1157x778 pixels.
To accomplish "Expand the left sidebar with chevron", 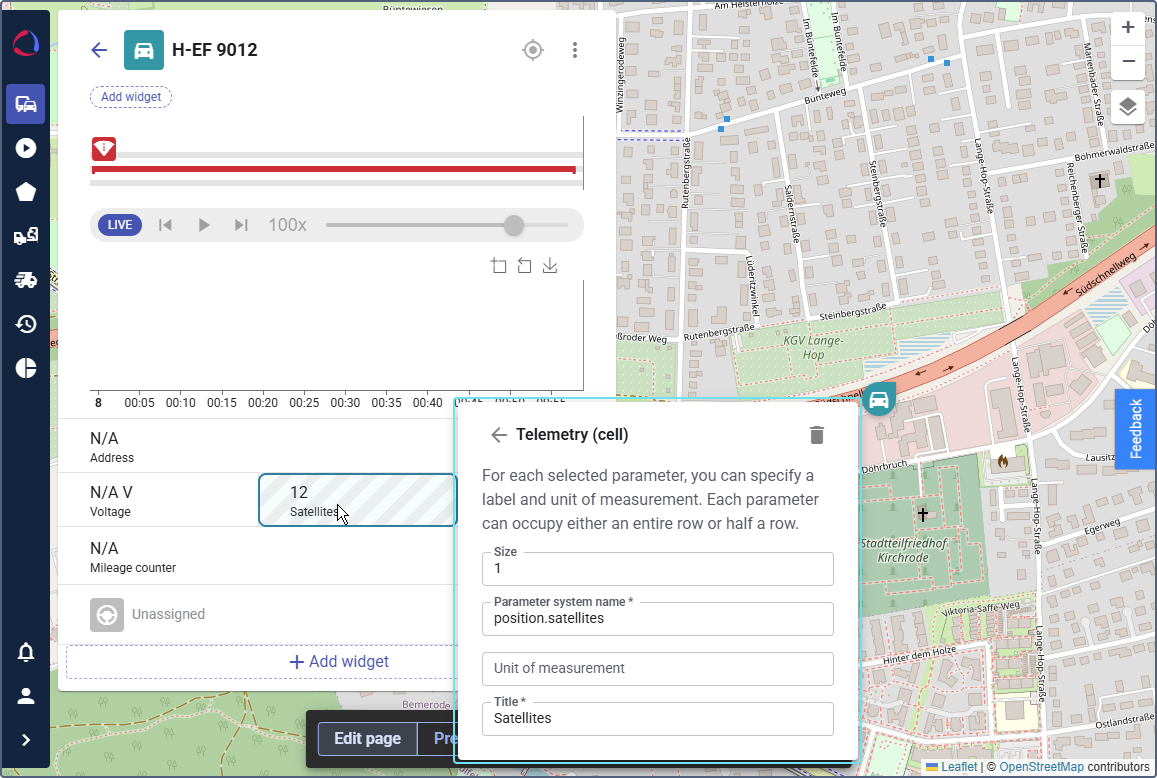I will 26,740.
